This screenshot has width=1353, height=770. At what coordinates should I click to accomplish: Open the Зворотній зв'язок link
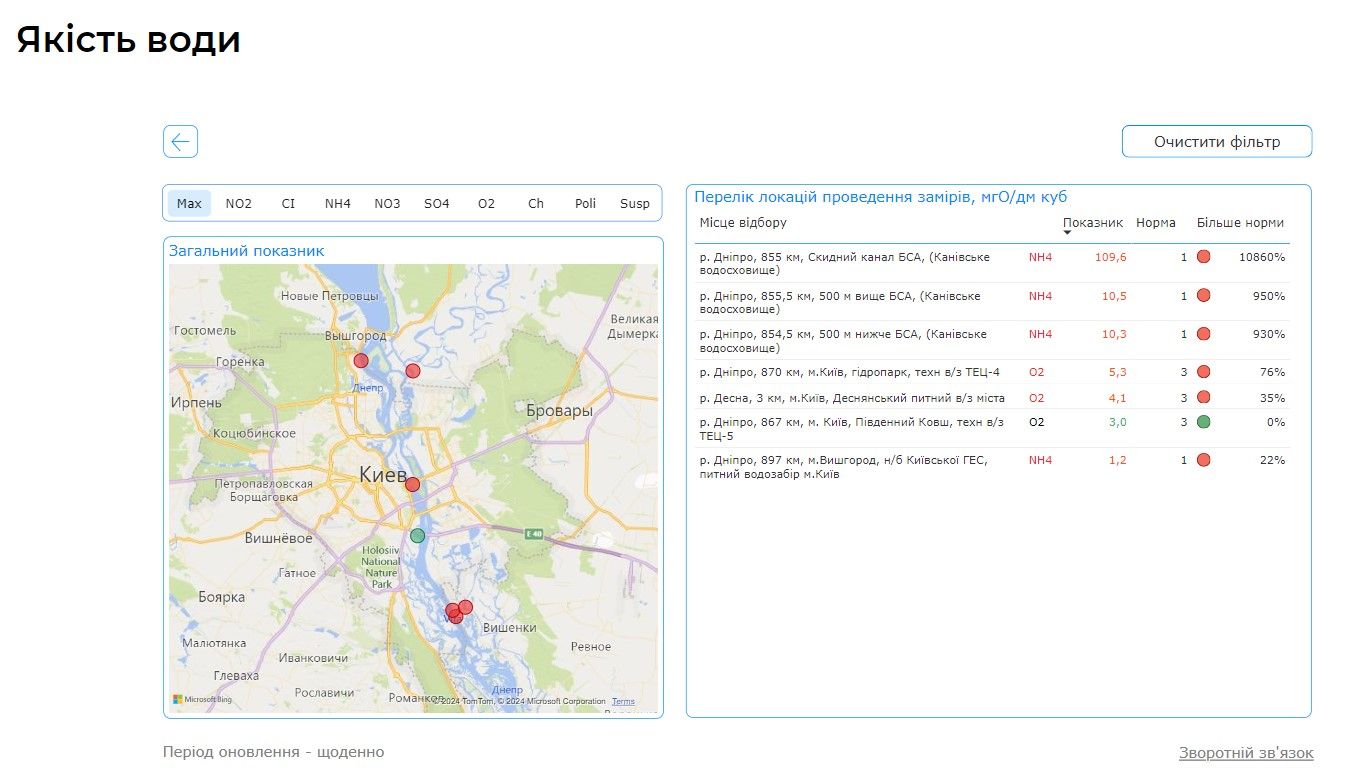[x=1245, y=753]
